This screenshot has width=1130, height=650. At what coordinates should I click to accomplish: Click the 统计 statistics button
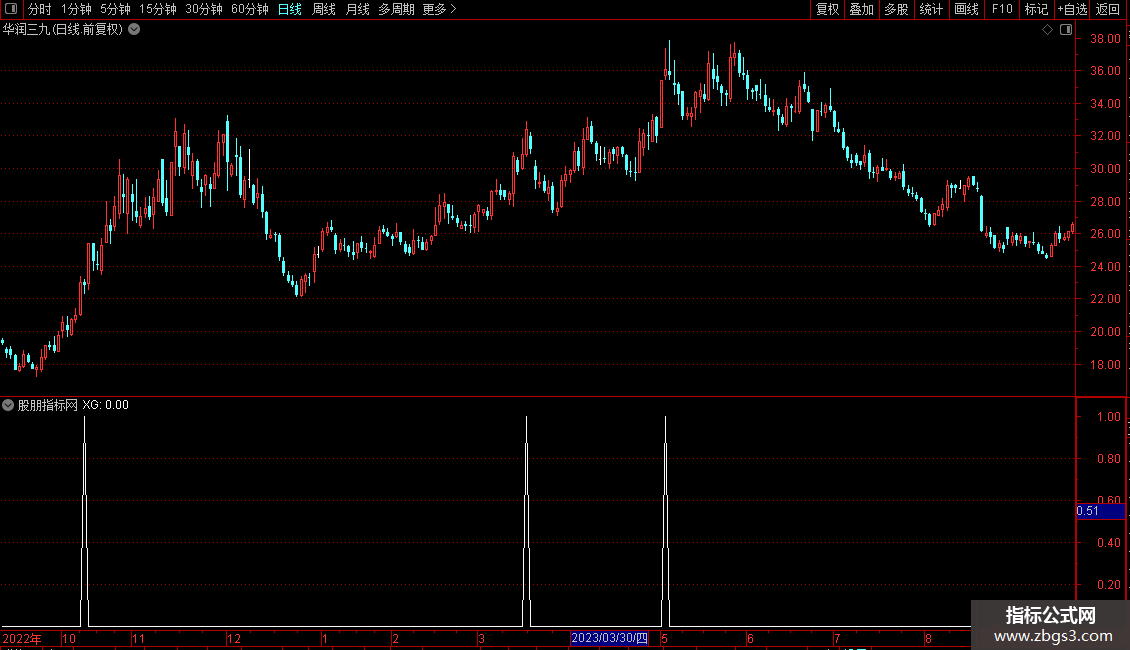[931, 9]
